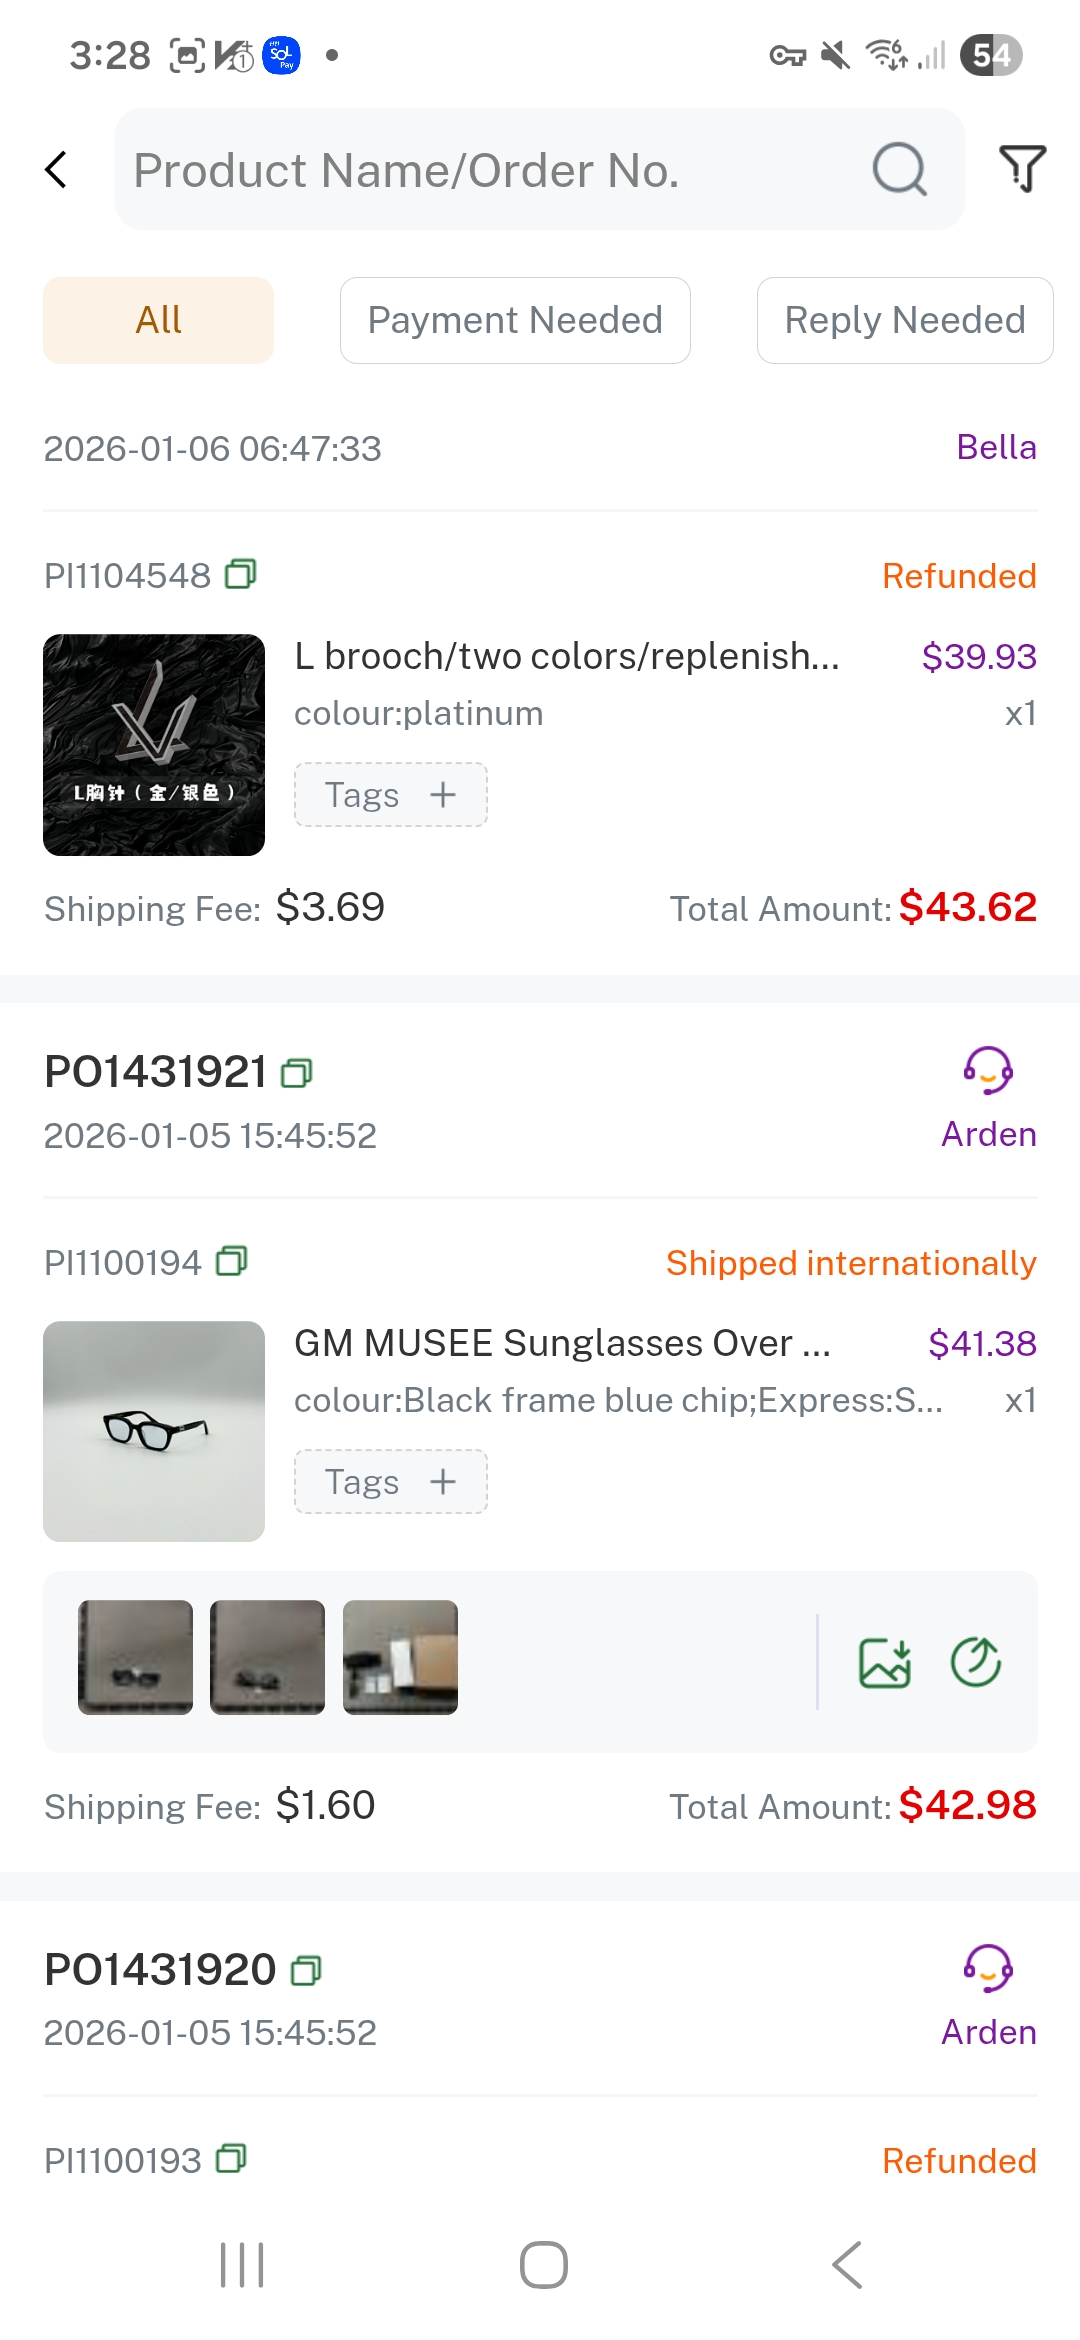Open the L brooch product image
1080x2340 pixels.
[154, 745]
